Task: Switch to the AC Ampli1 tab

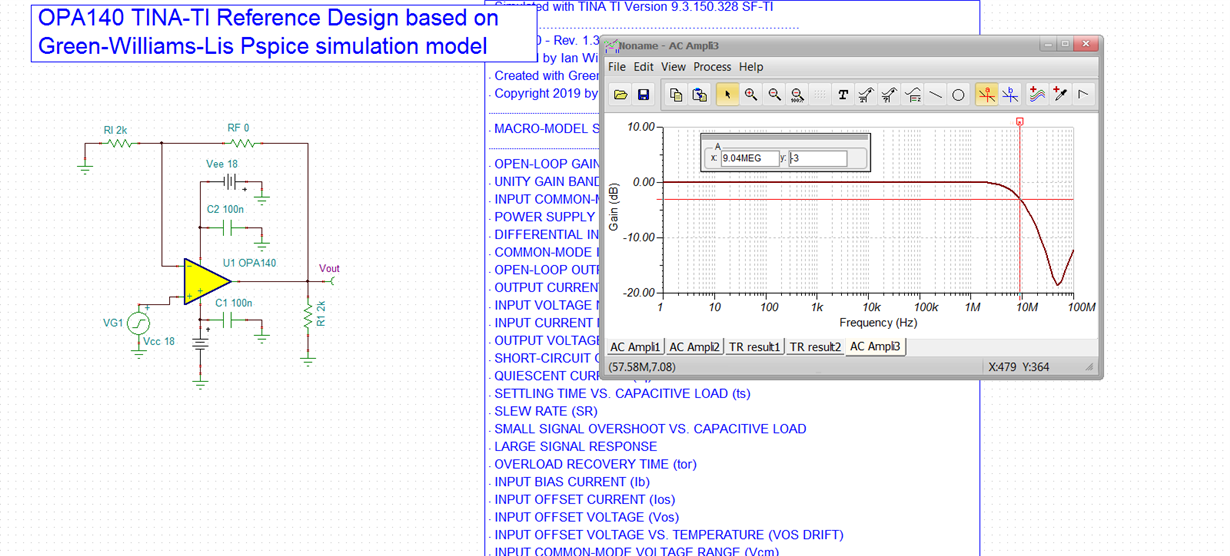Action: [x=636, y=347]
